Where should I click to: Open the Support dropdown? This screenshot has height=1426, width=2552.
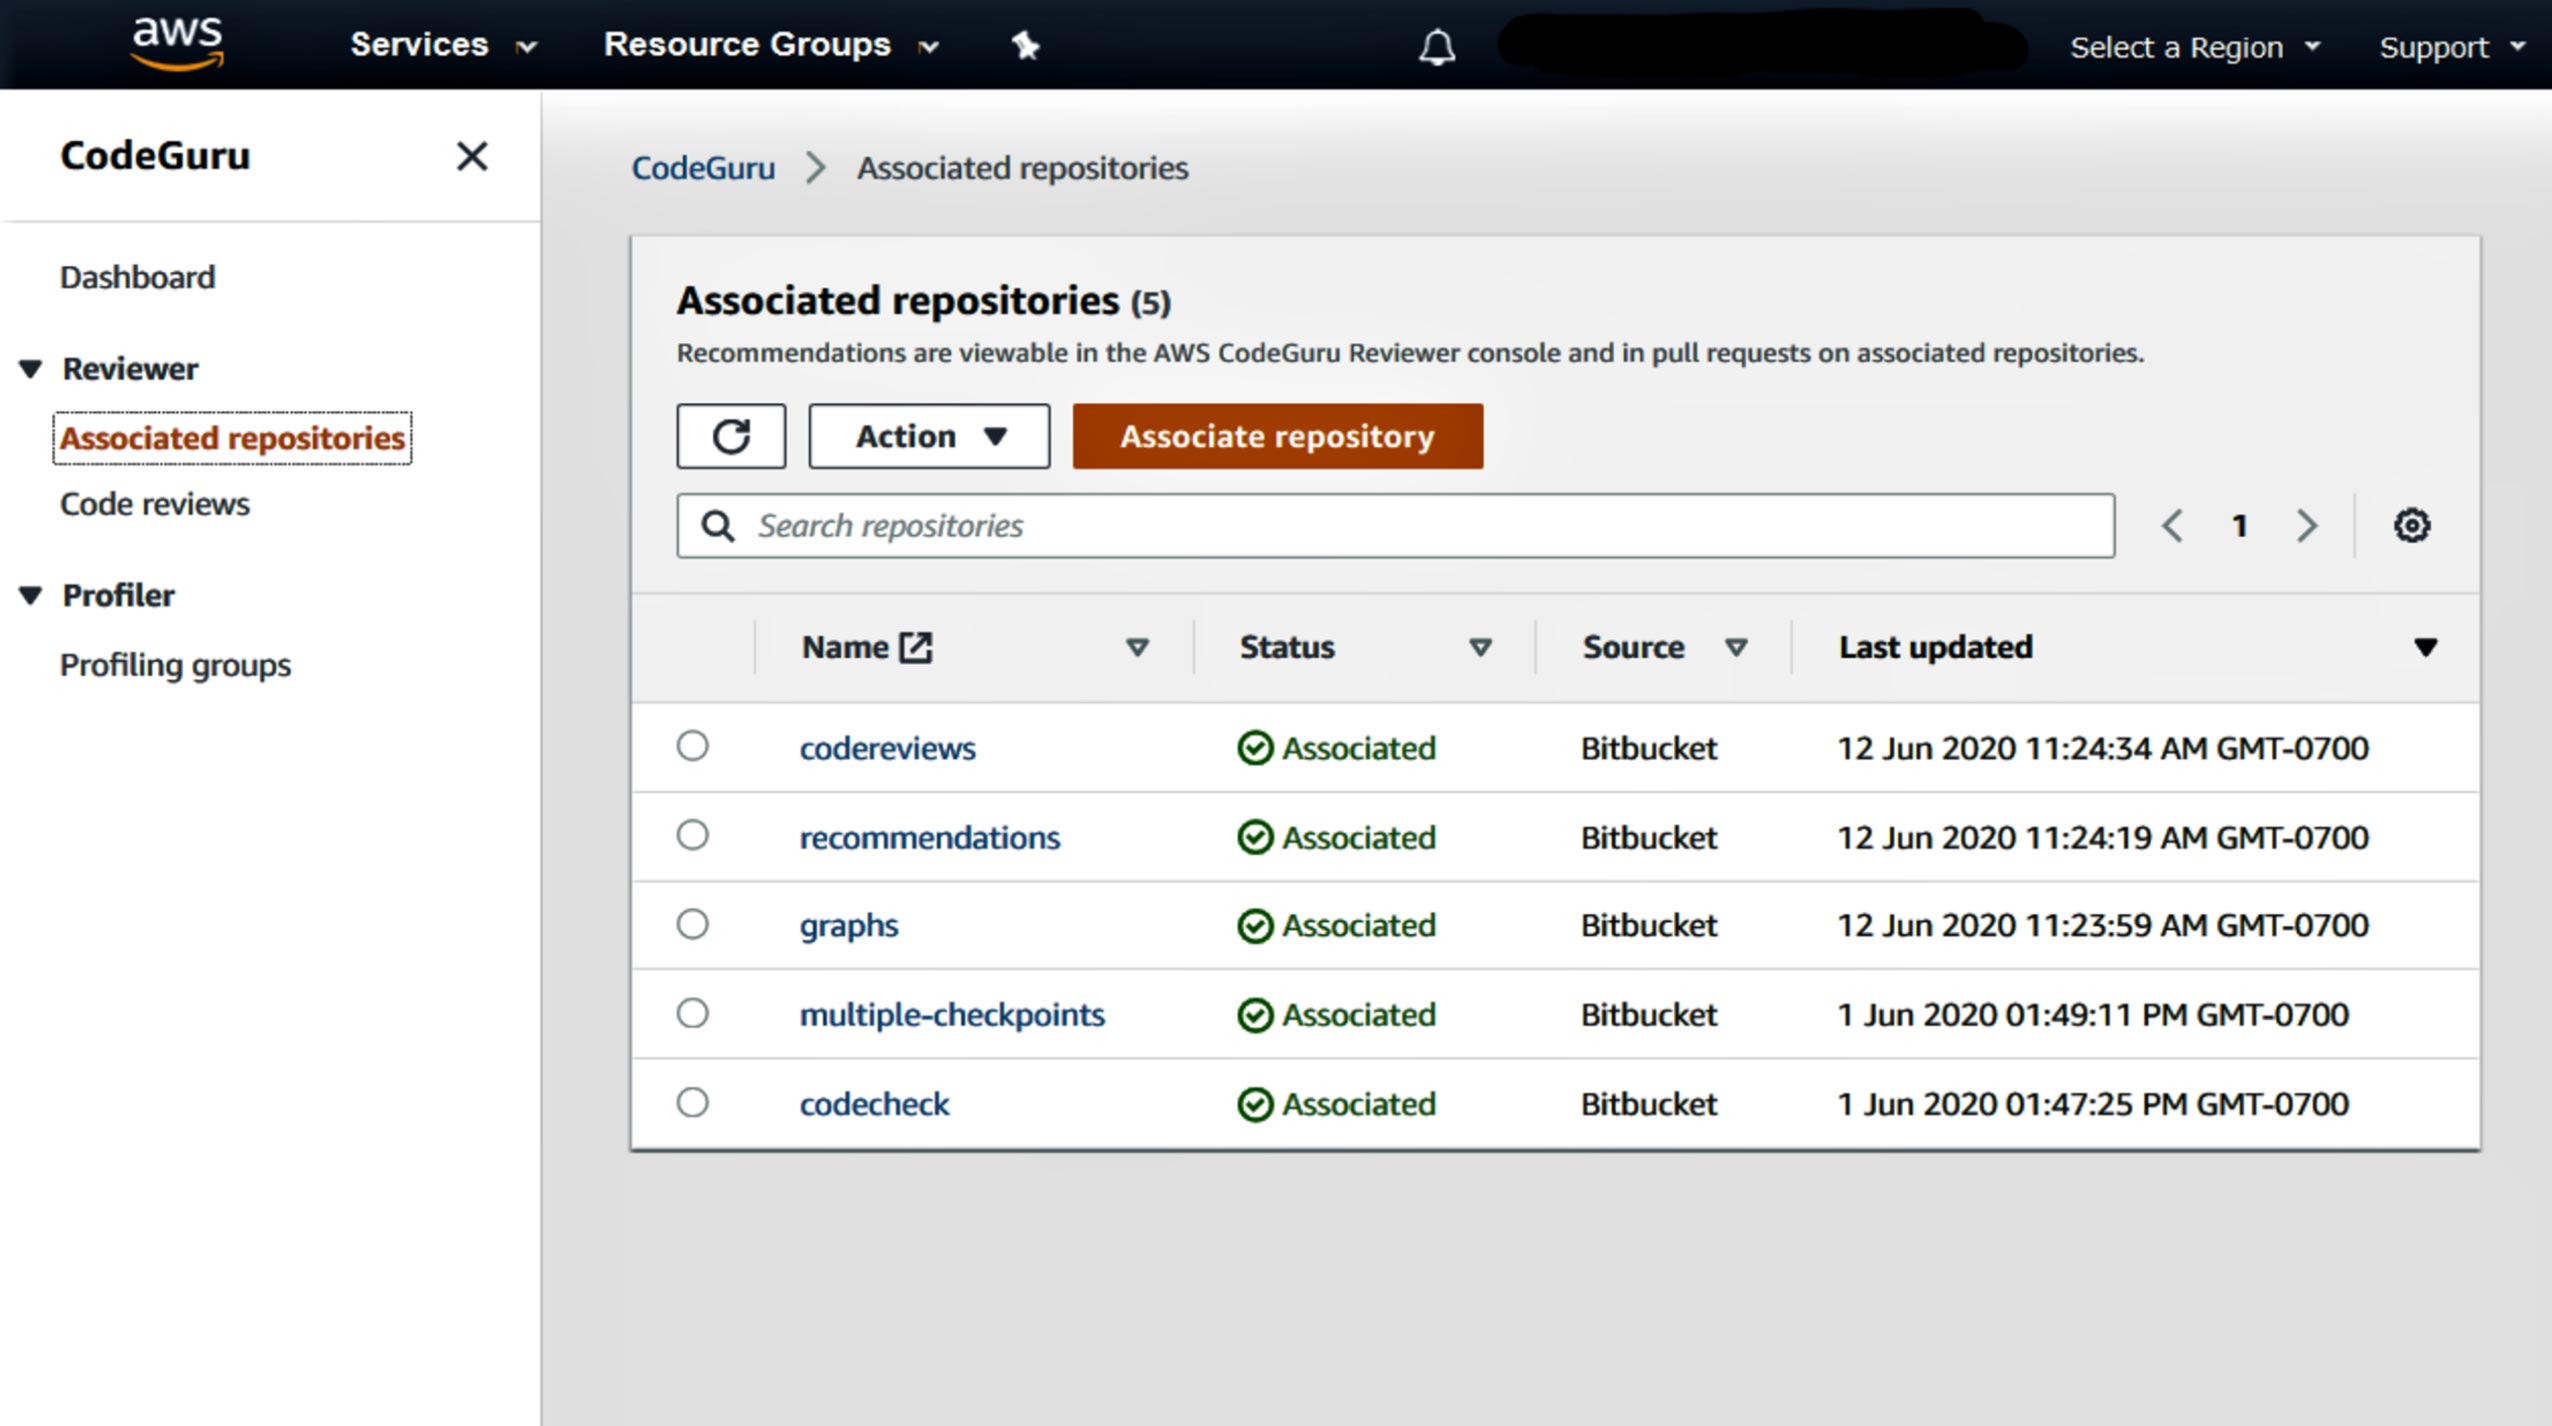[2451, 47]
